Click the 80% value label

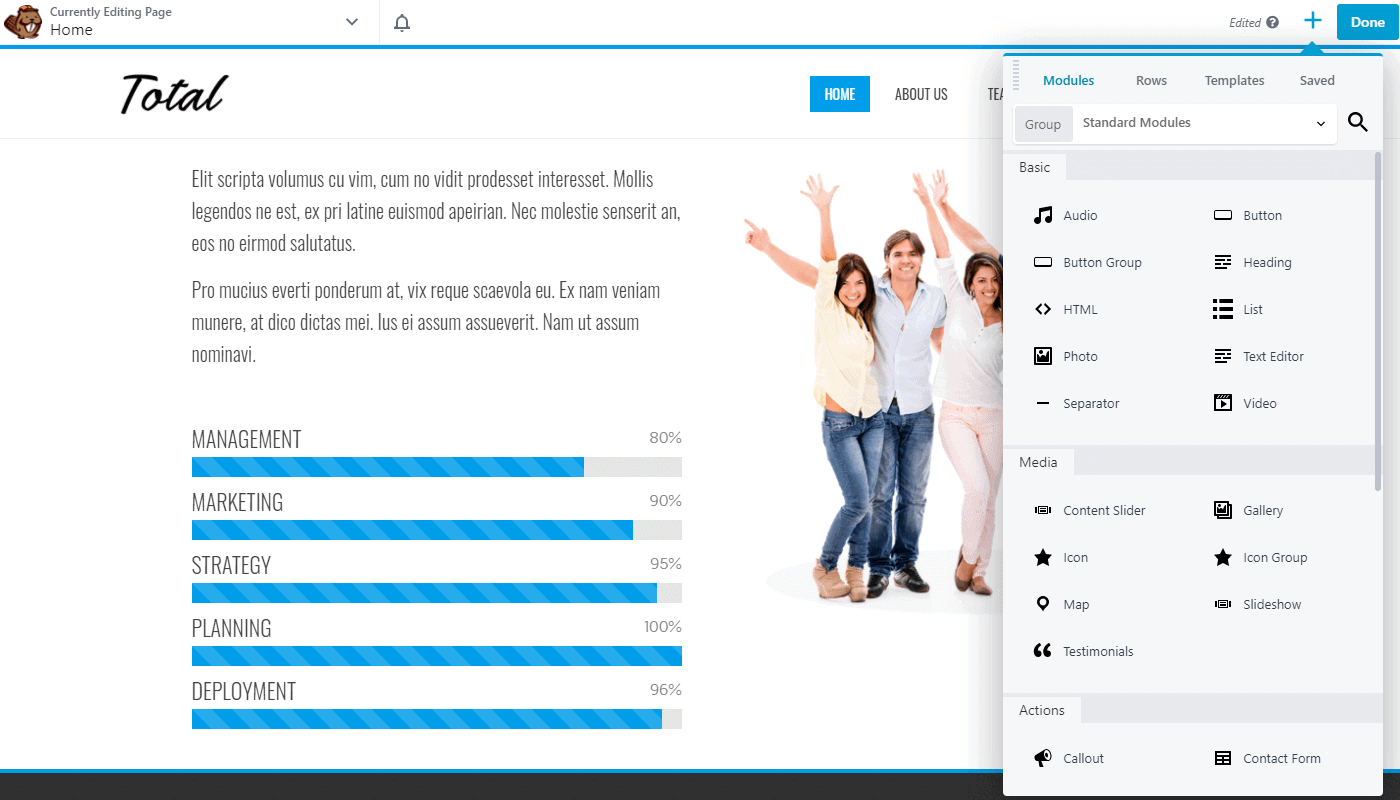tap(665, 438)
